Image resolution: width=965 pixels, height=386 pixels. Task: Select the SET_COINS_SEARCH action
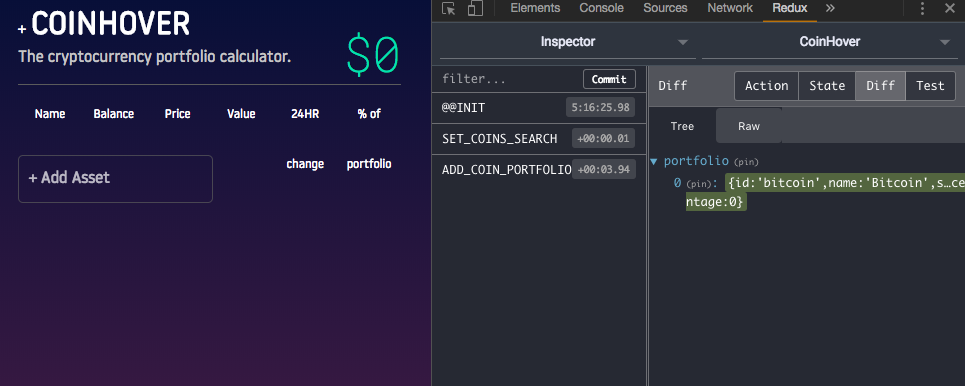click(539, 139)
